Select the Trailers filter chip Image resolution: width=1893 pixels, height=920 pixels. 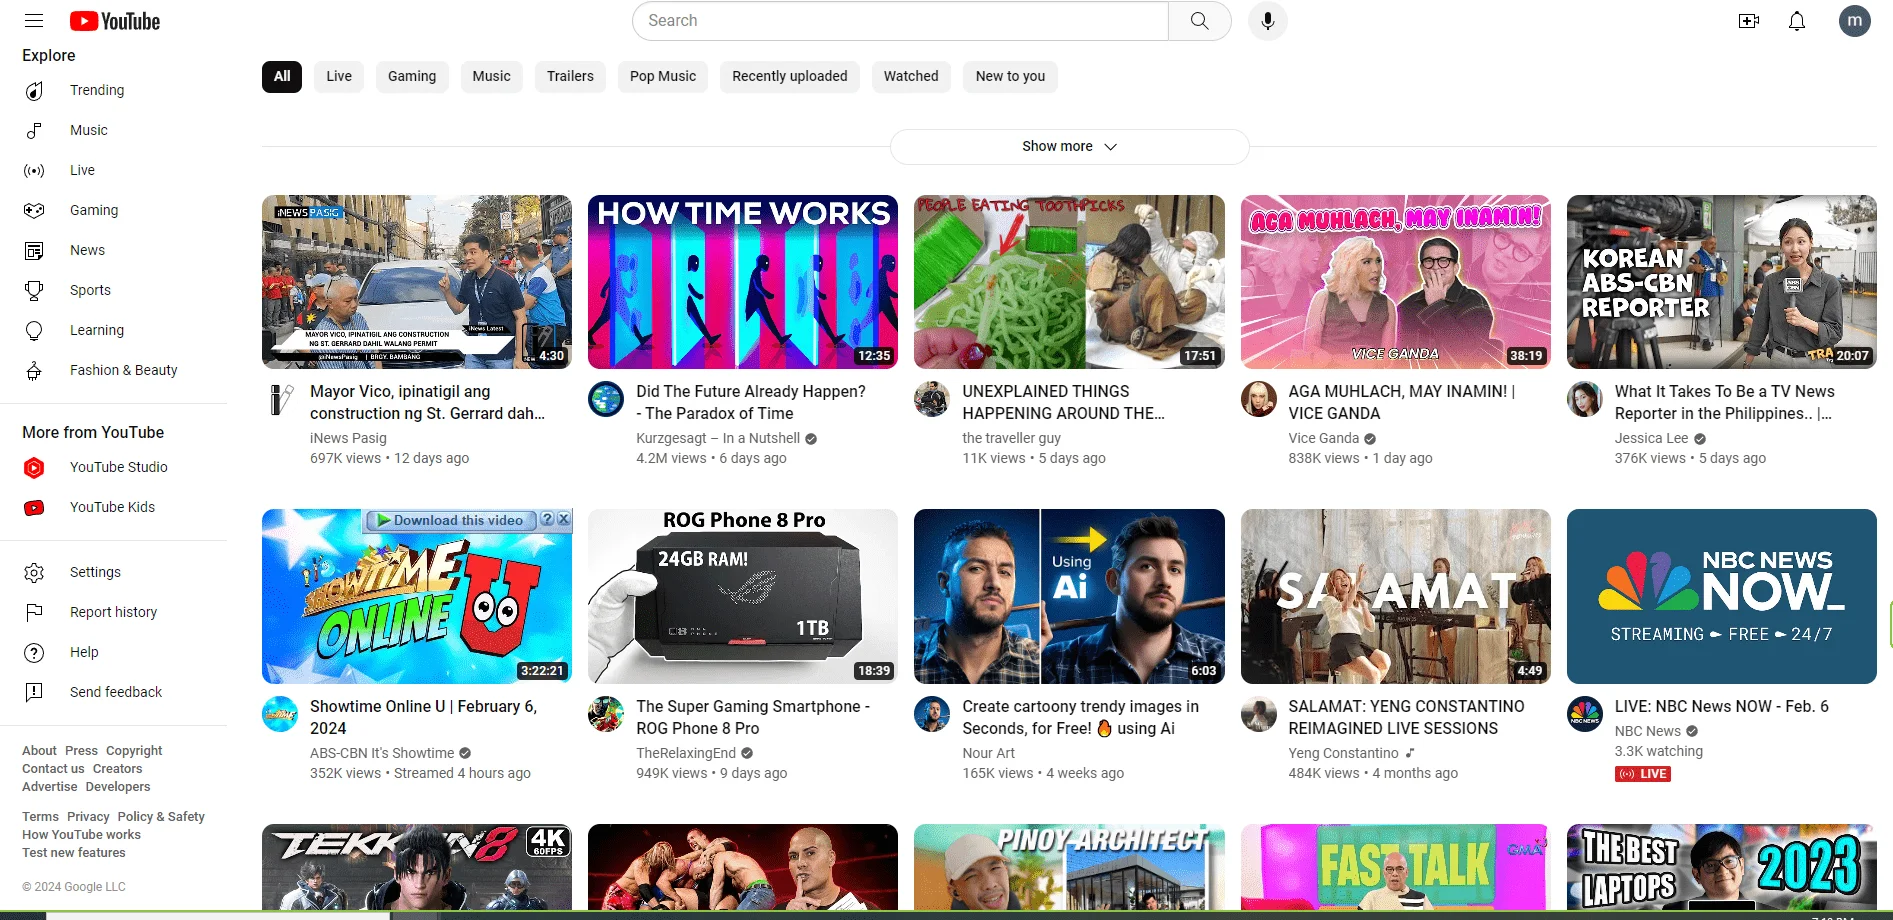[570, 77]
